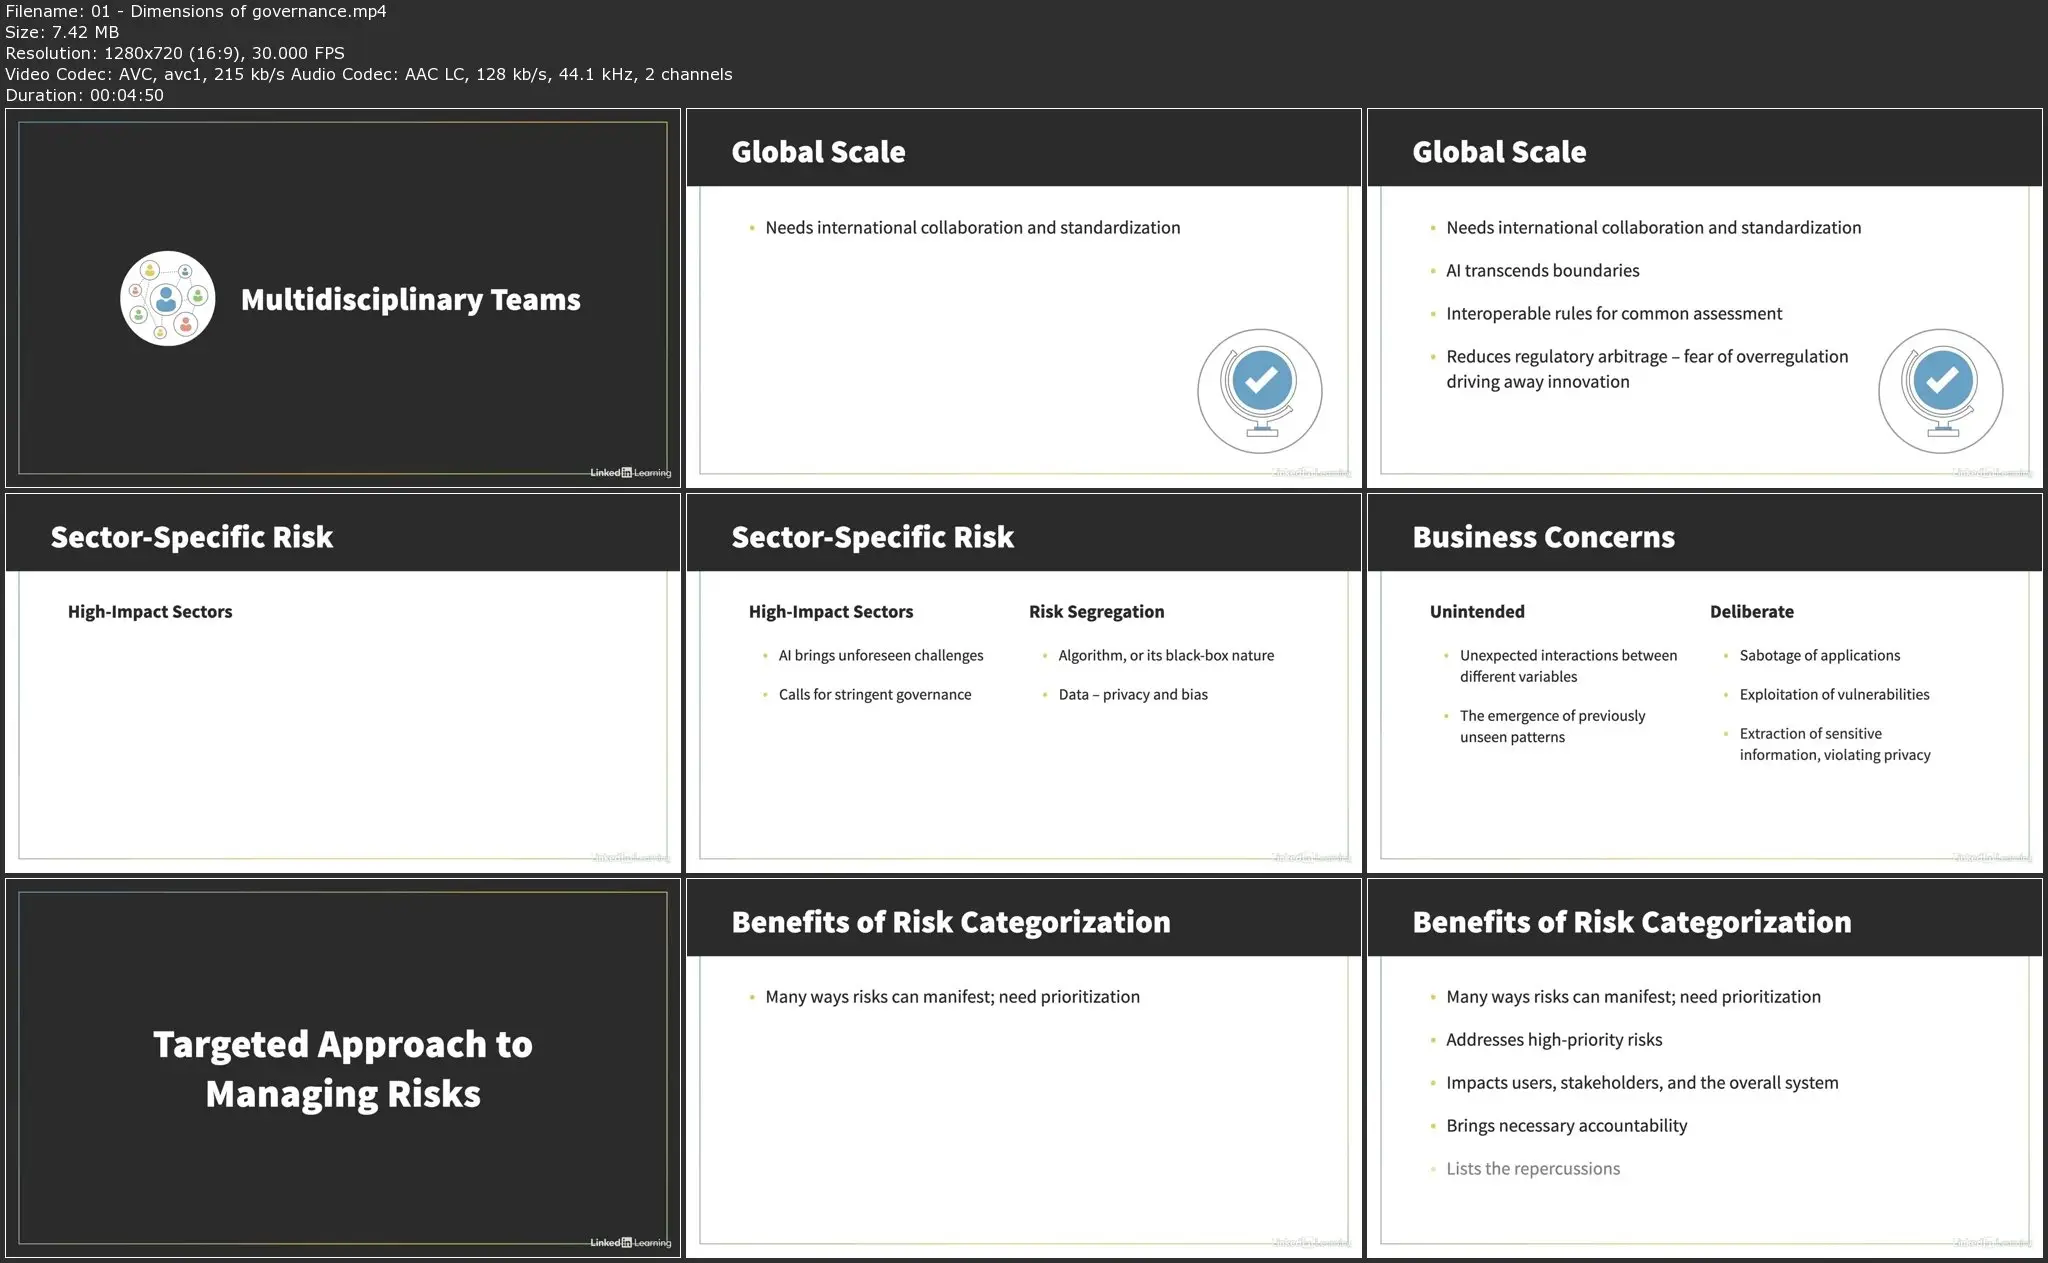Click 'AI transcends boundaries' bullet text
The height and width of the screenshot is (1263, 2048).
click(x=1542, y=271)
